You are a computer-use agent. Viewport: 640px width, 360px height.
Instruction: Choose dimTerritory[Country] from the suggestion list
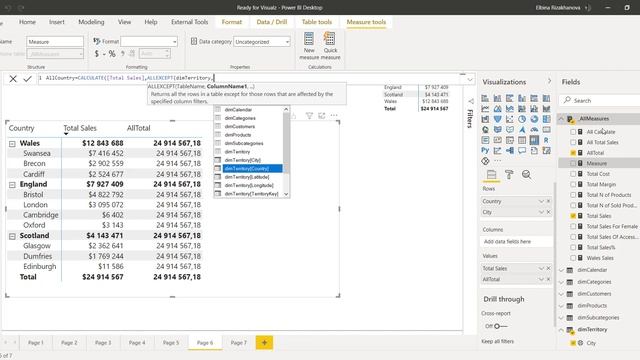click(248, 169)
